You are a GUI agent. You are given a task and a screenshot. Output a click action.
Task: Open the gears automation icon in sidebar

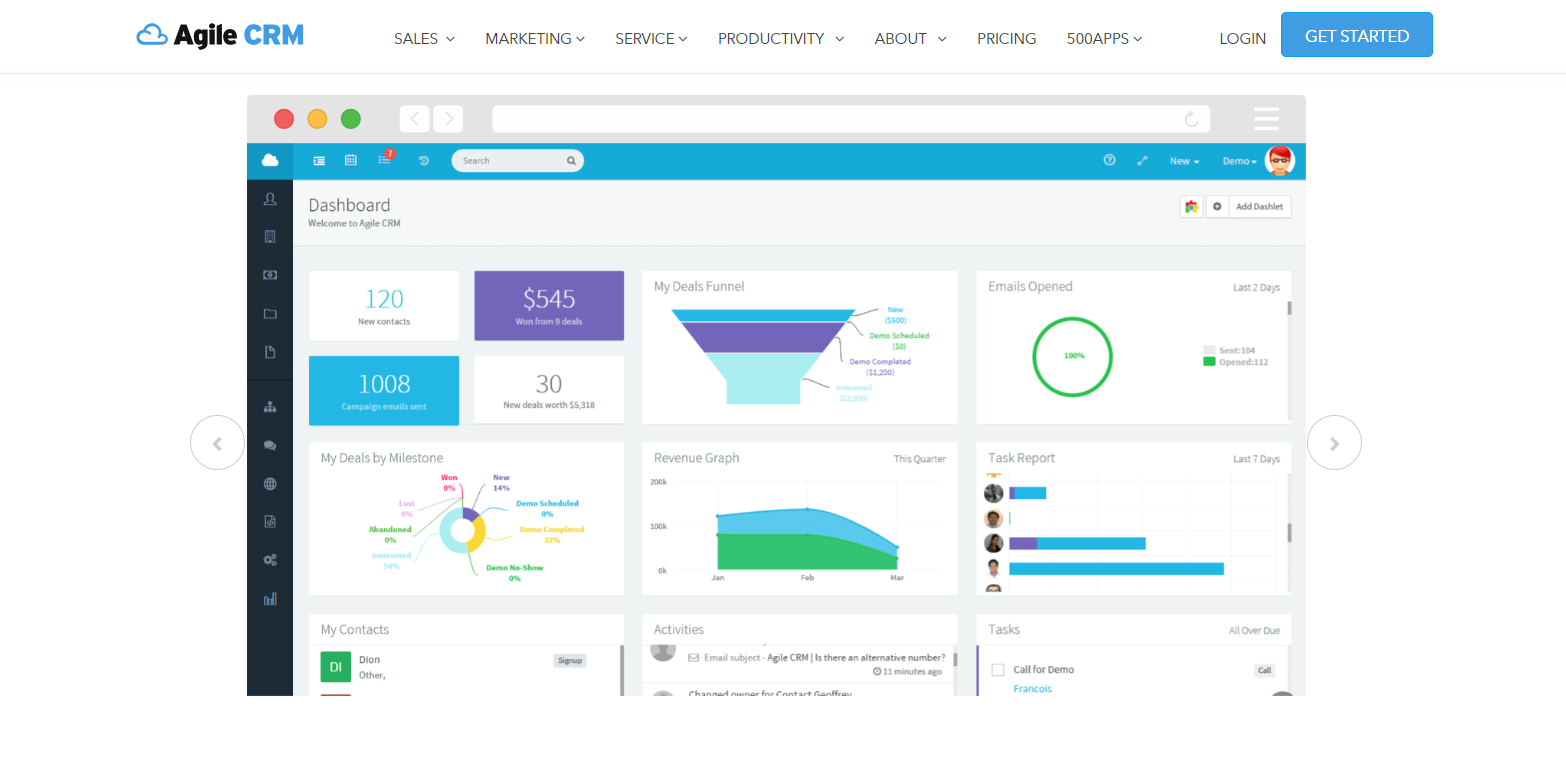270,560
